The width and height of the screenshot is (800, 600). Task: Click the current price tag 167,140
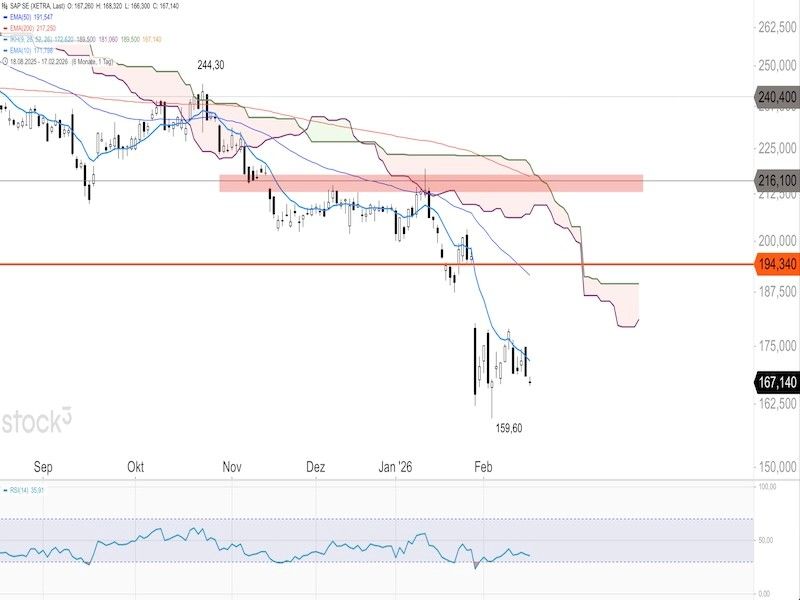pyautogui.click(x=774, y=381)
